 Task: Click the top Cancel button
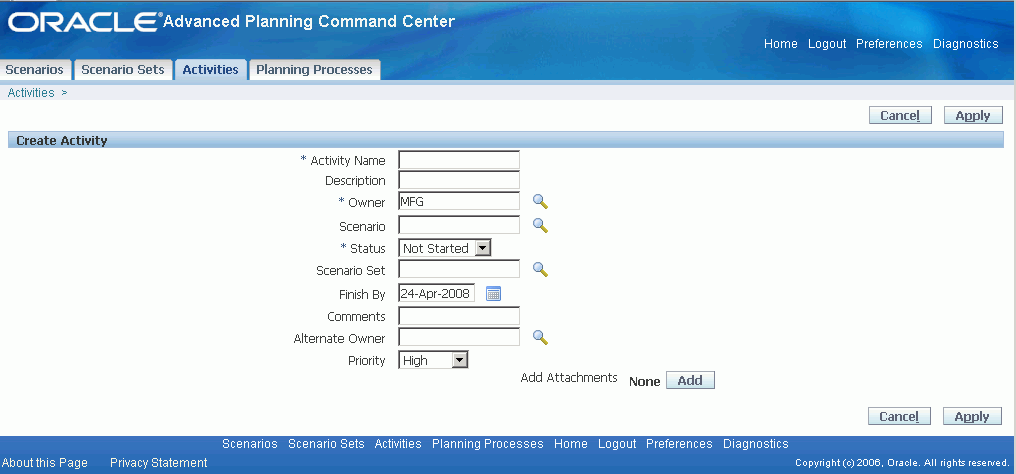[900, 115]
